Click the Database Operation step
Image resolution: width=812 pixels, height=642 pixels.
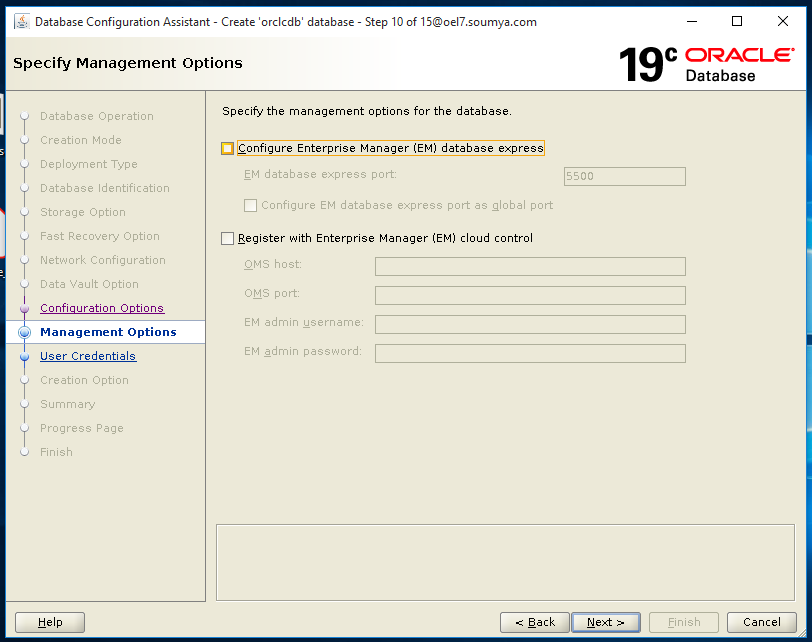(x=97, y=116)
